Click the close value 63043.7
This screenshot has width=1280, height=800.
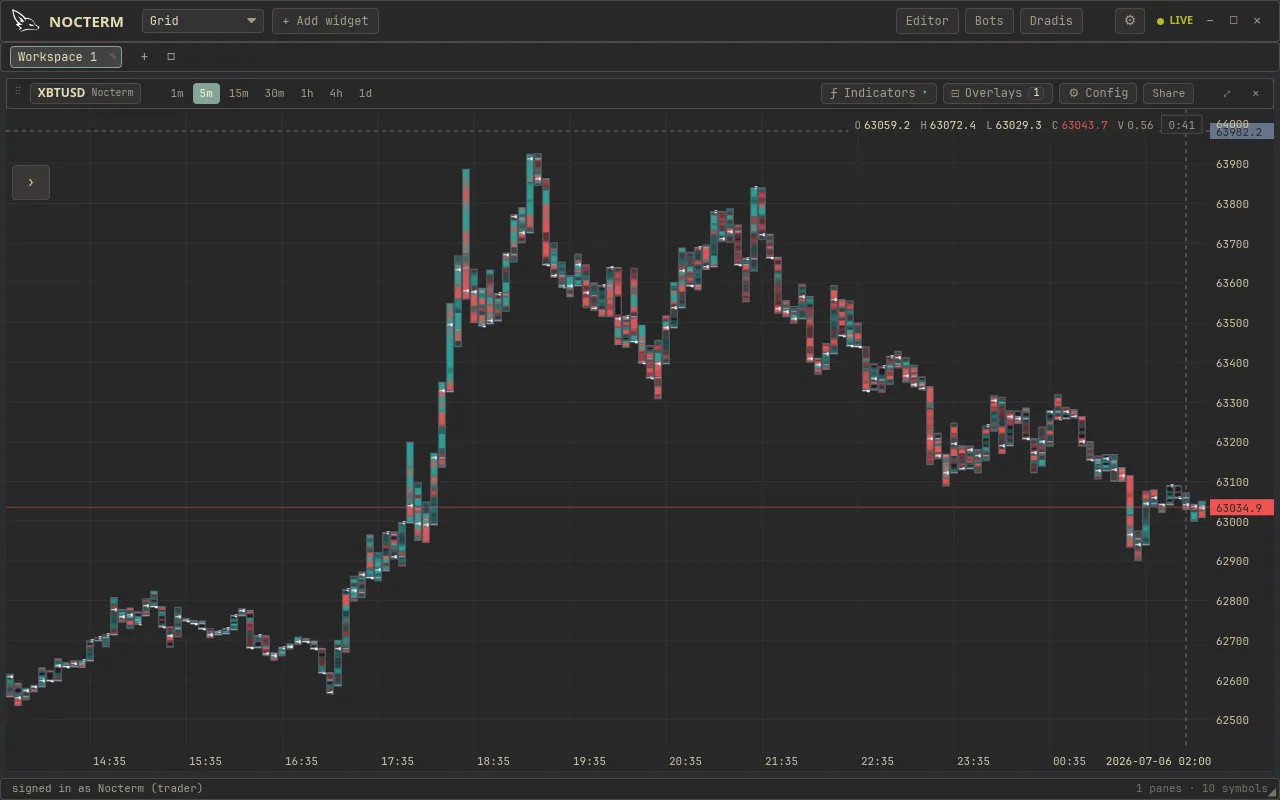point(1085,125)
